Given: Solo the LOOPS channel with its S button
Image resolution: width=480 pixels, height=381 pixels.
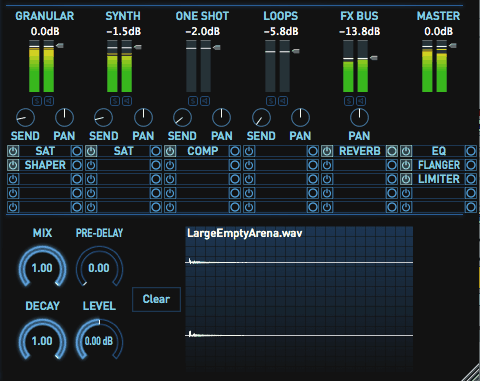Looking at the screenshot, I should tap(271, 101).
